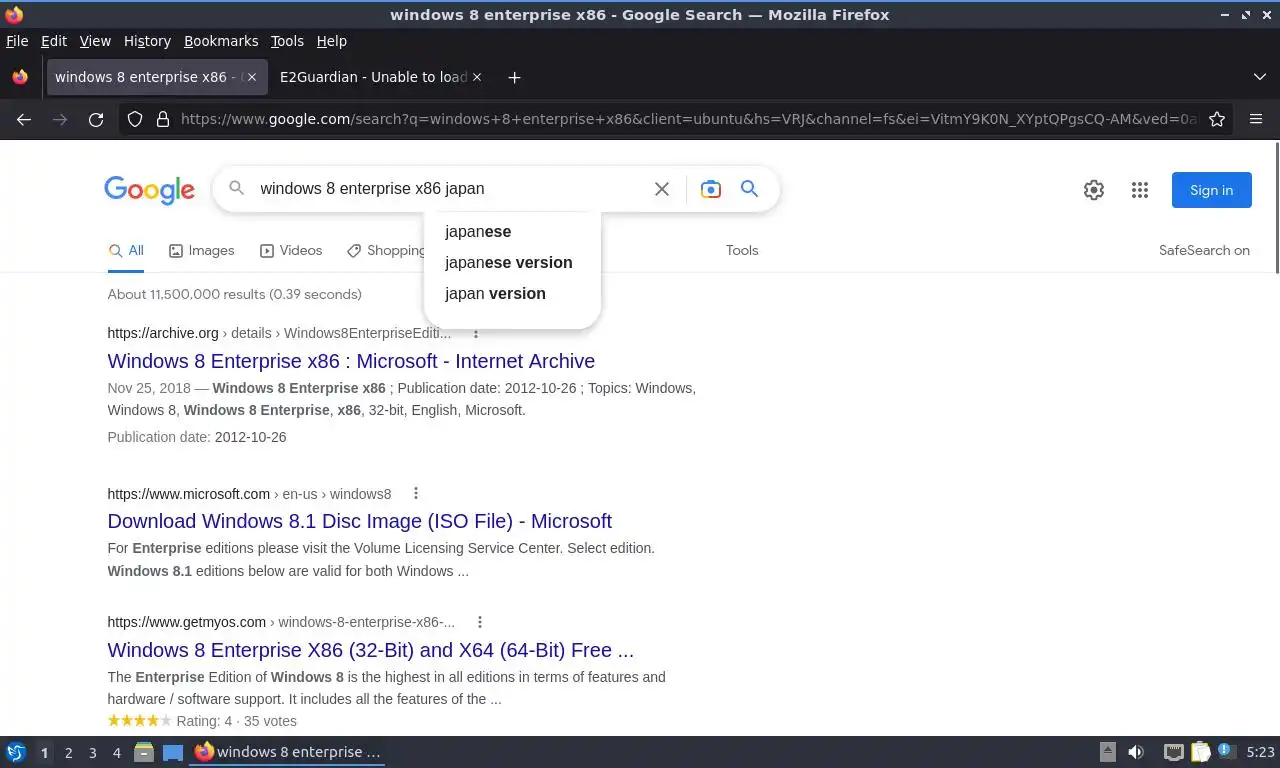Go back with the browser back arrow
The image size is (1280, 768).
point(24,119)
